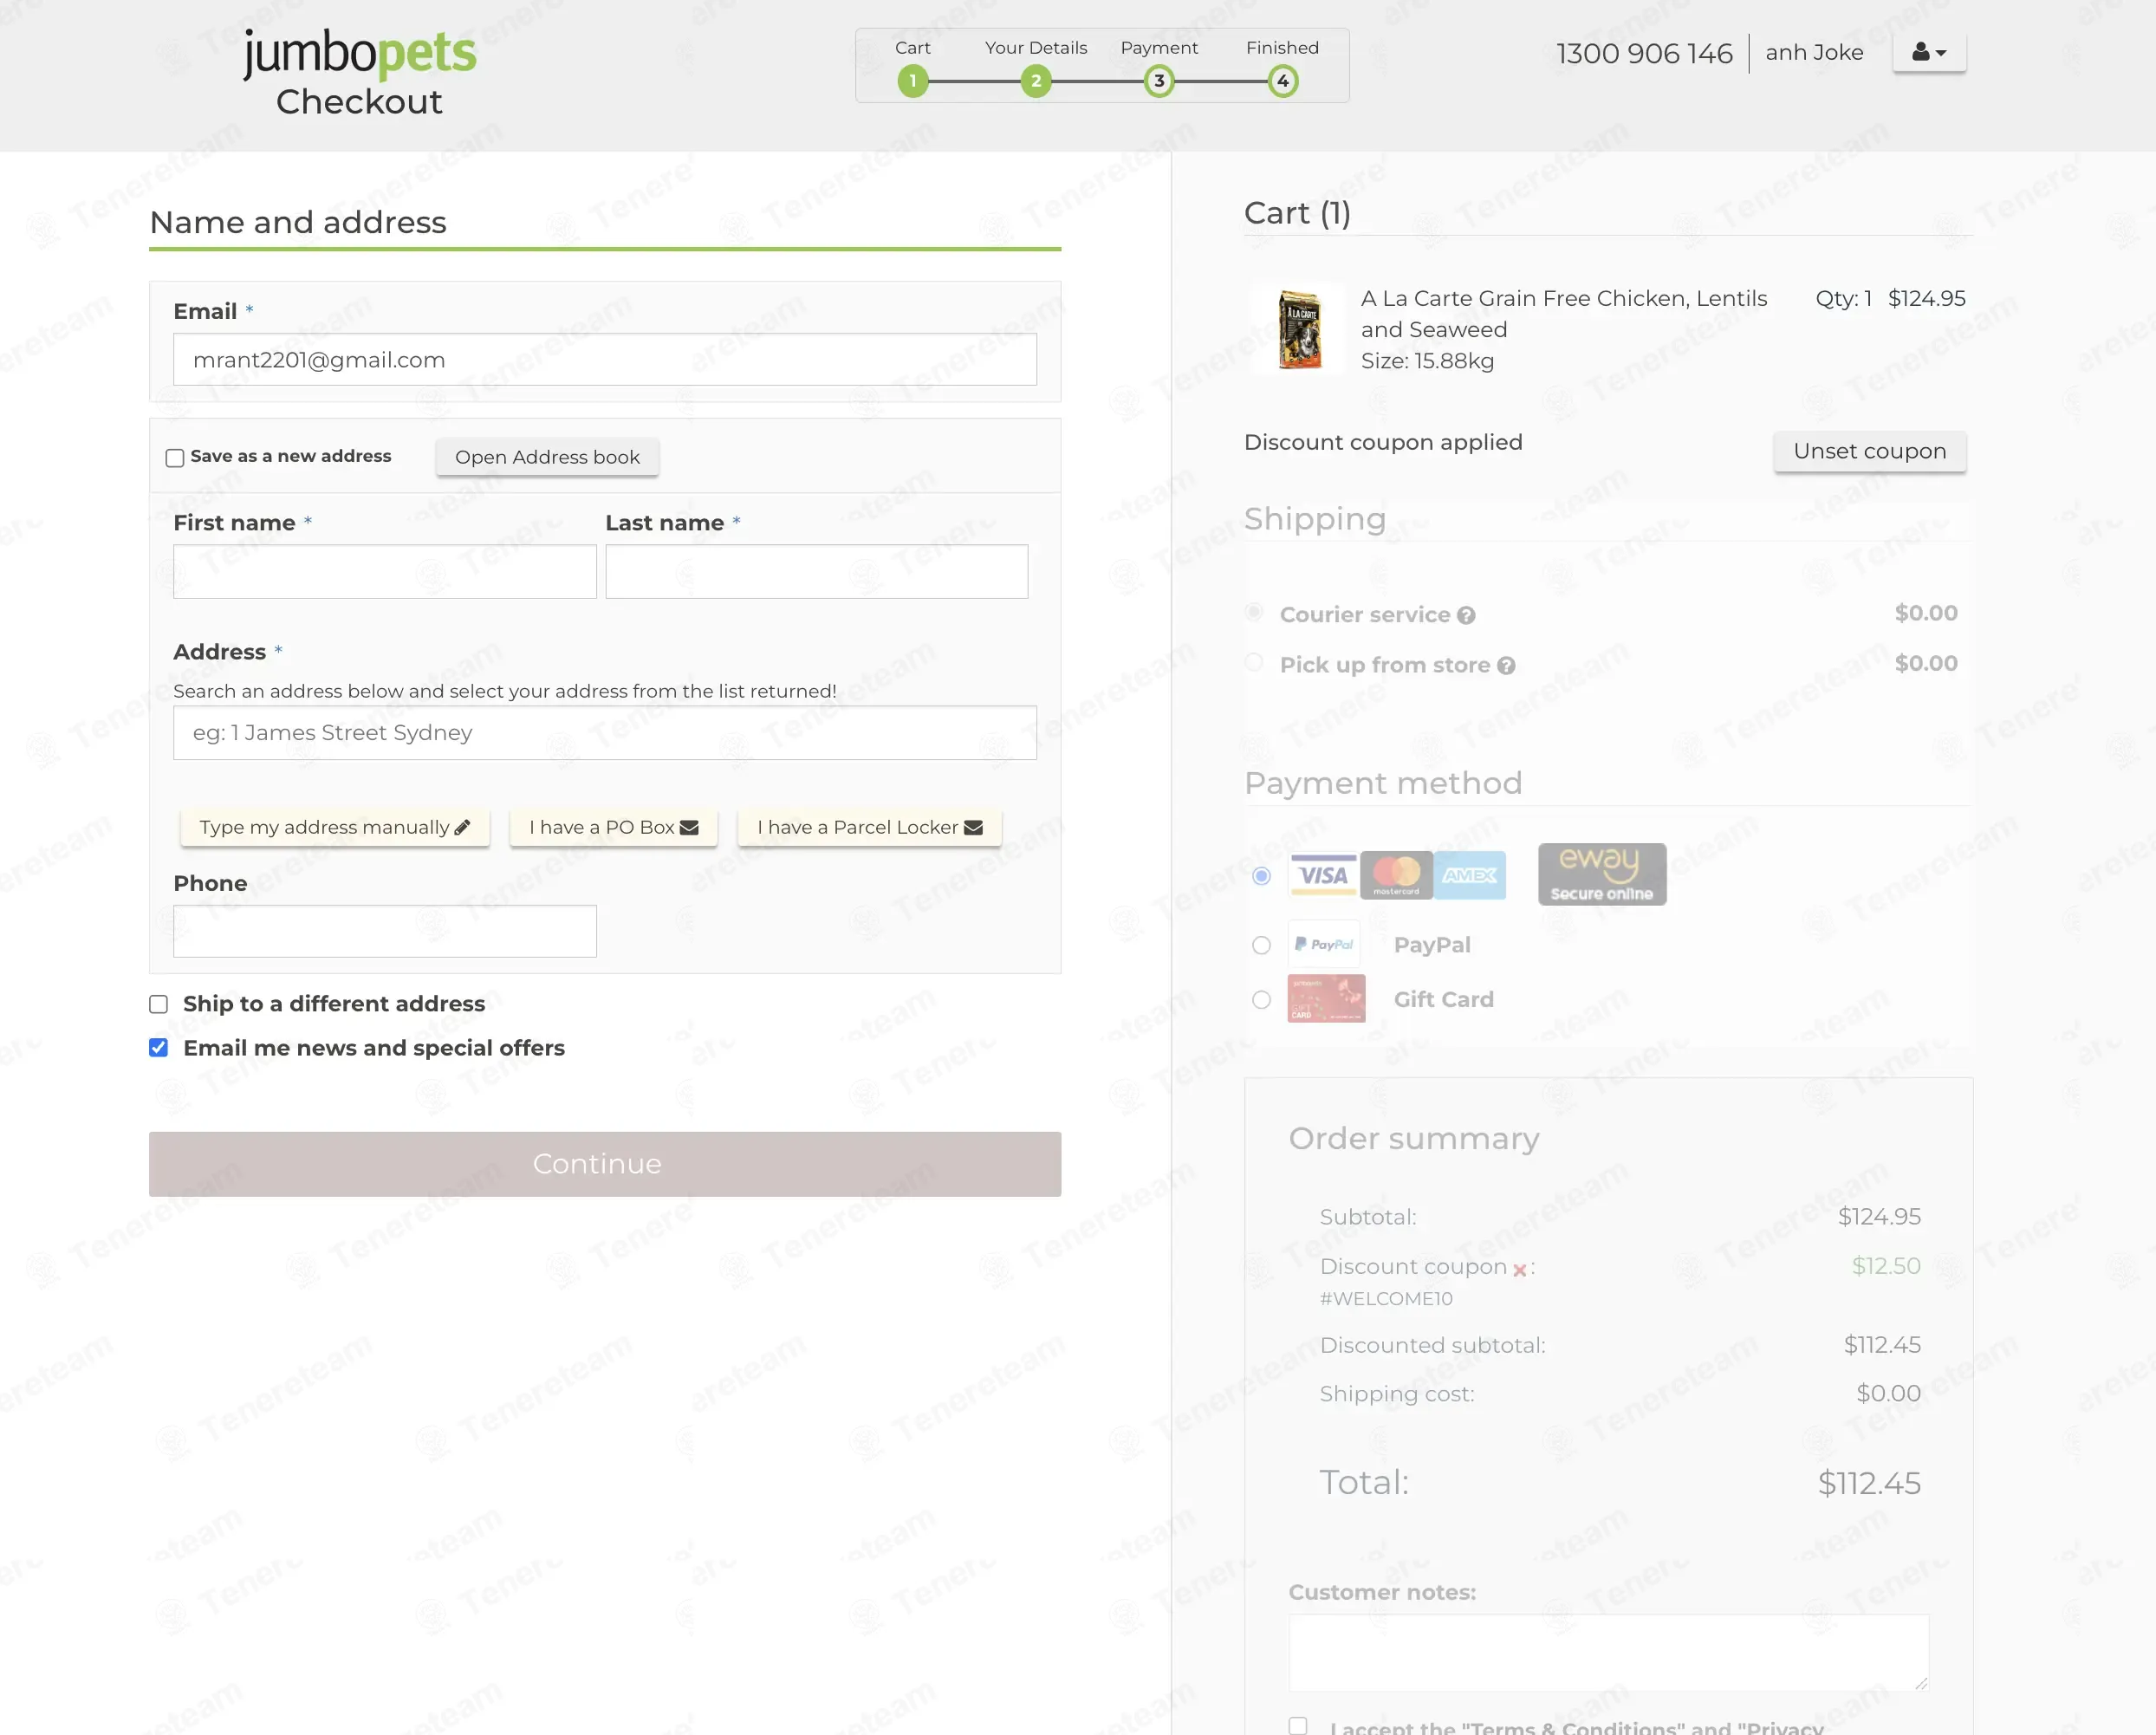Select Pick up from store option
Screen dimensions: 2156x1735
pos(1254,662)
